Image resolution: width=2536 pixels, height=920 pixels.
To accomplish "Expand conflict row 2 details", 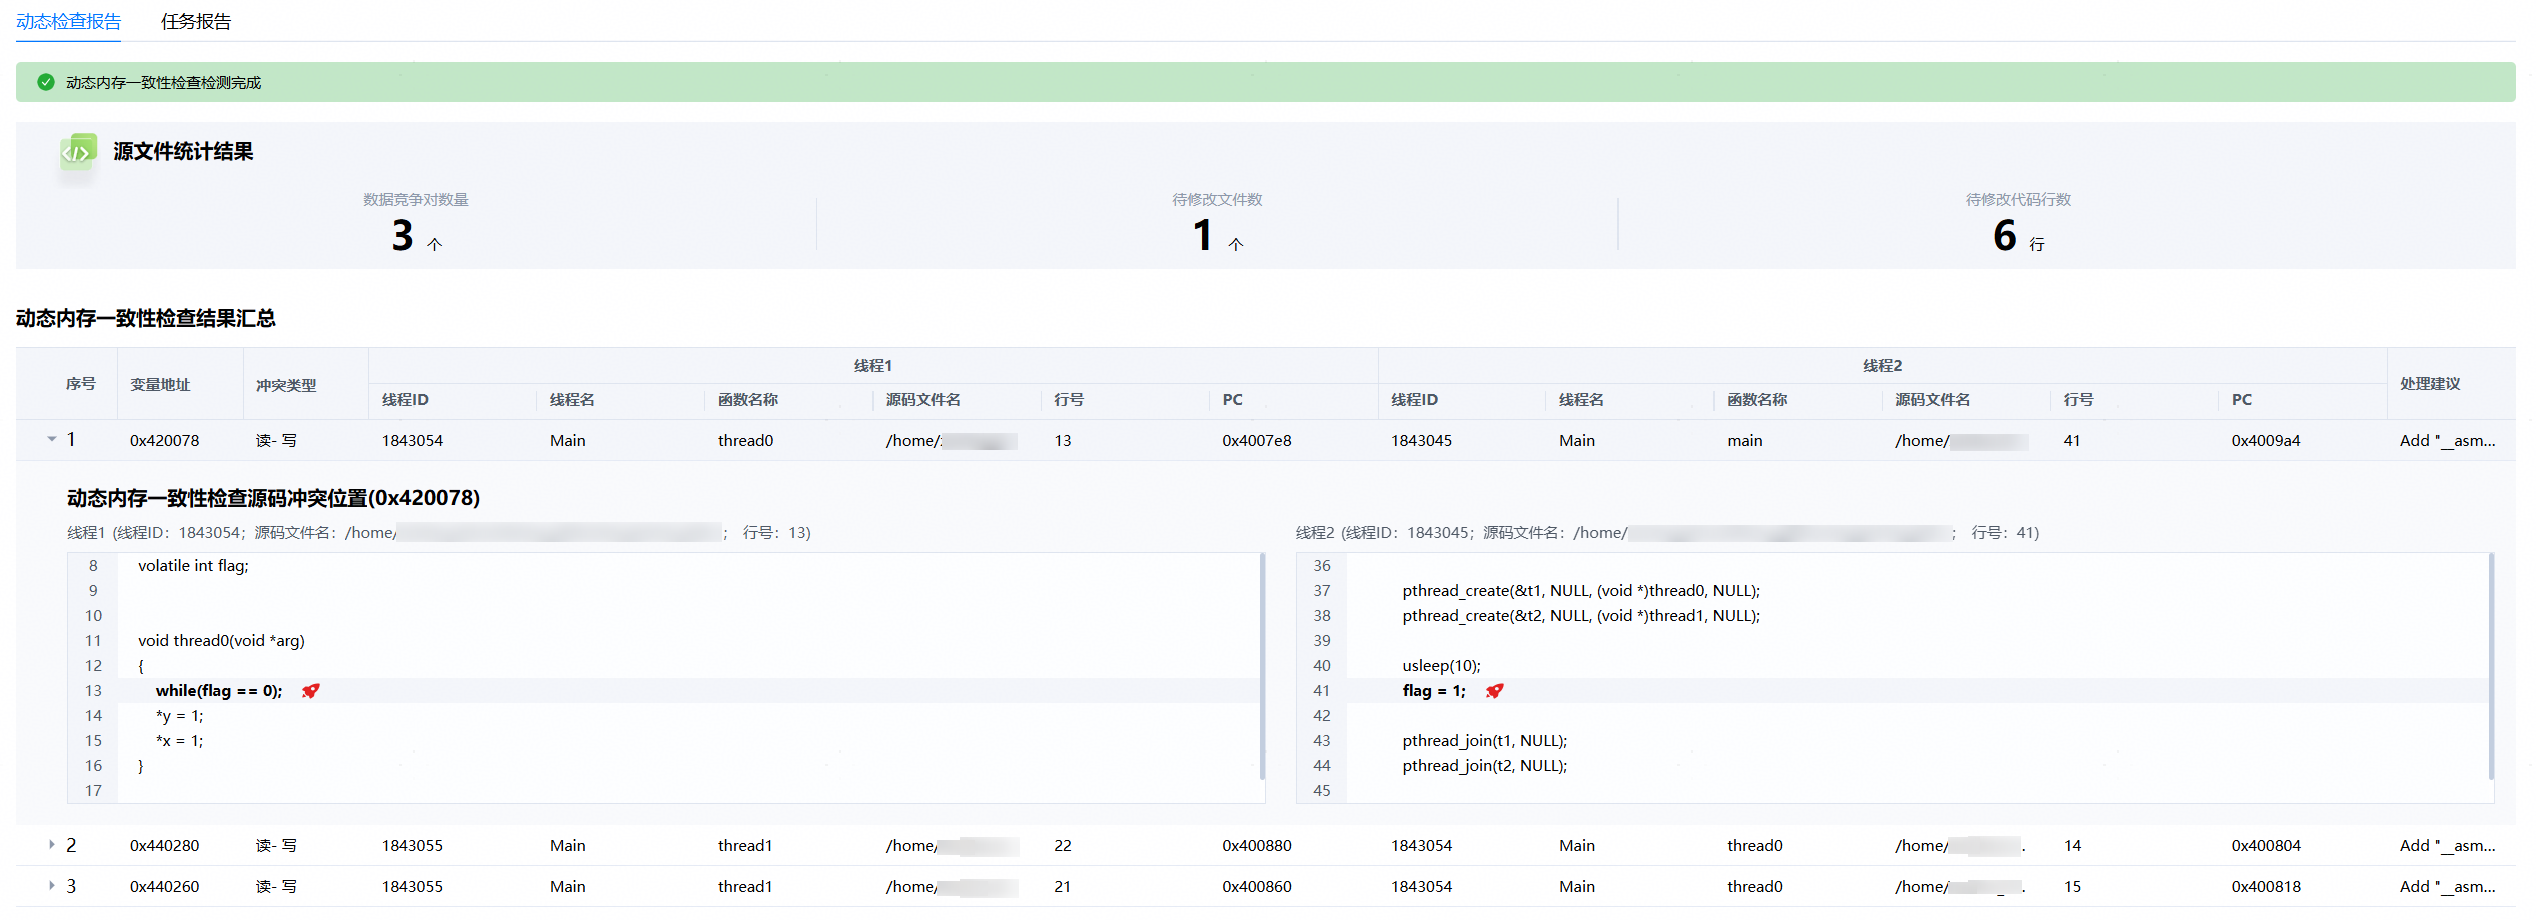I will (52, 845).
